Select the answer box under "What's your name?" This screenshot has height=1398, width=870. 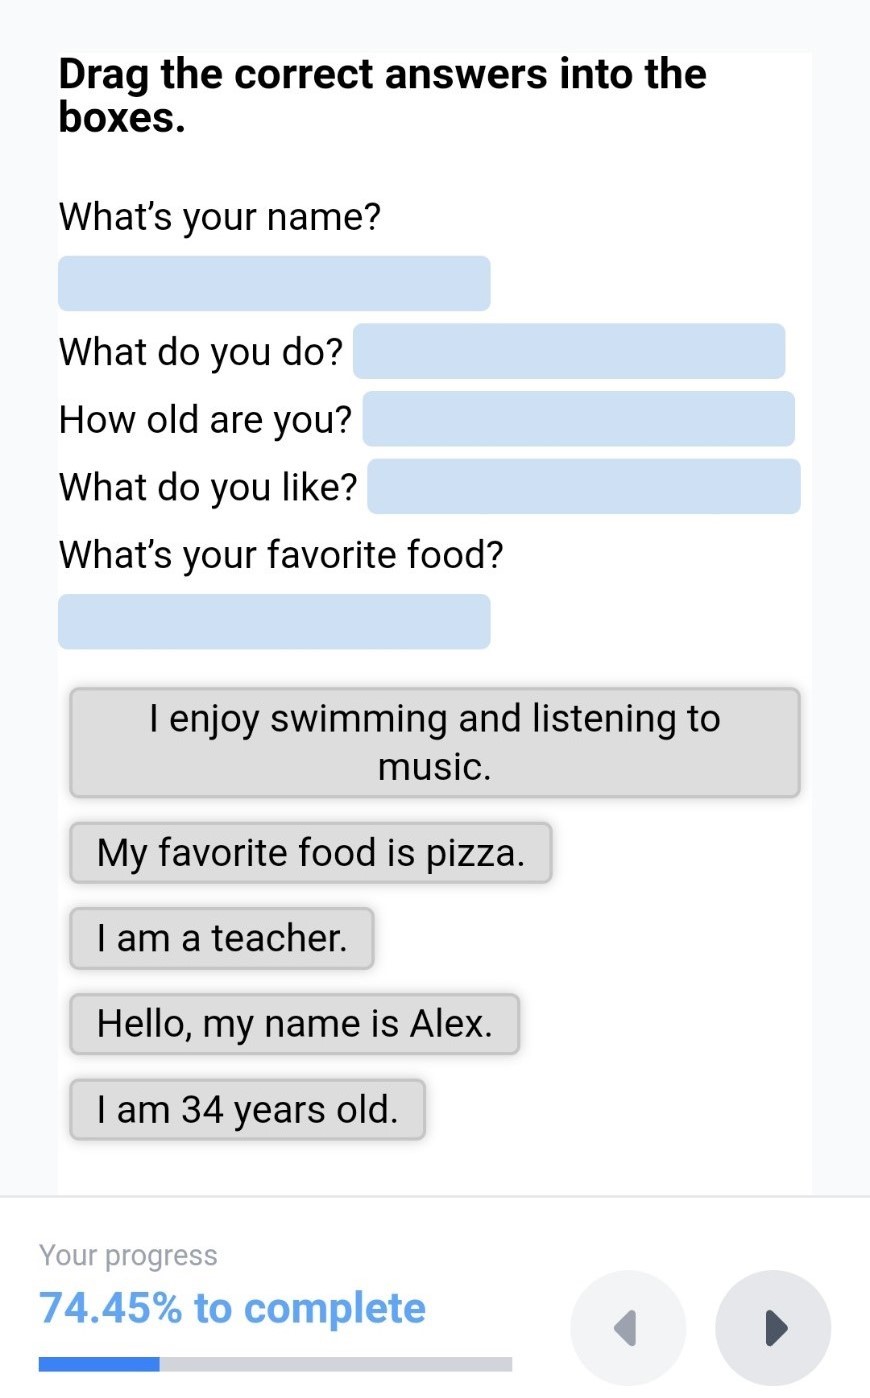274,283
